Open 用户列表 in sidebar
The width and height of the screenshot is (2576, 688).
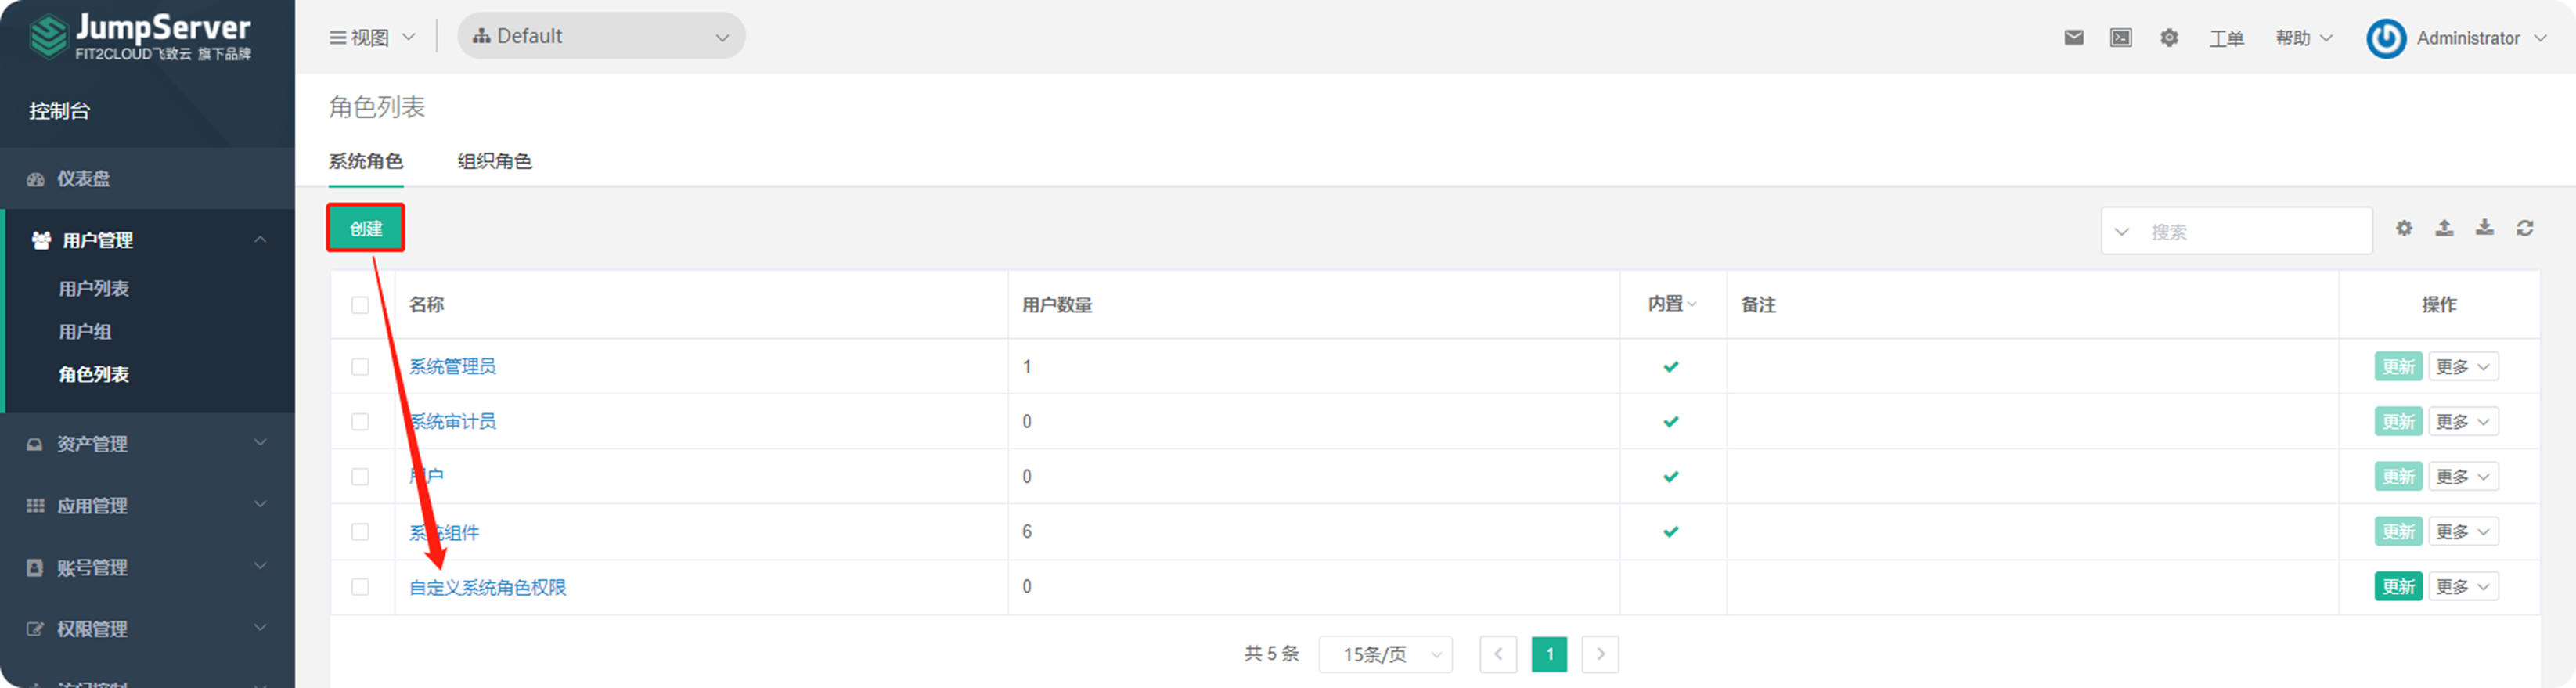[x=94, y=289]
